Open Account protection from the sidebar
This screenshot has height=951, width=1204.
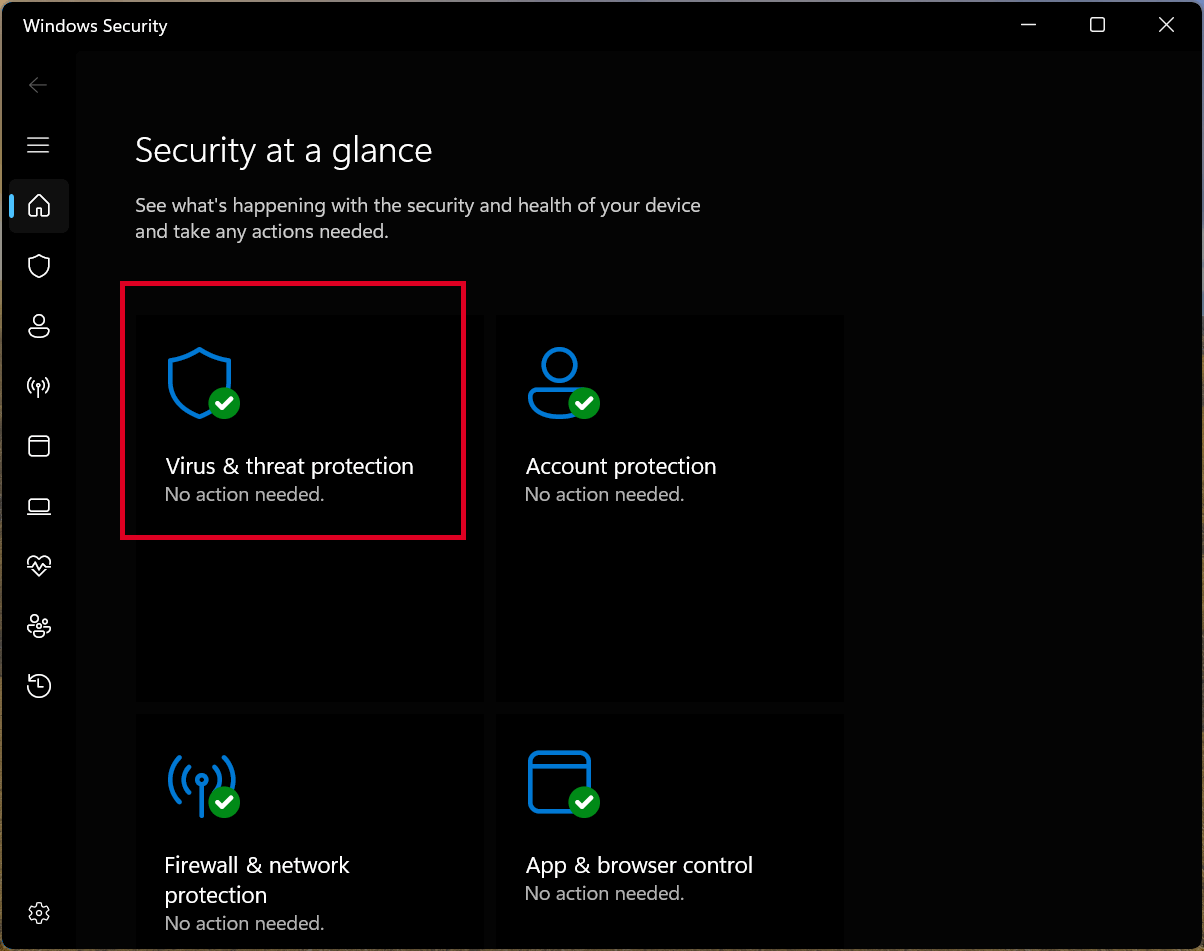coord(38,326)
